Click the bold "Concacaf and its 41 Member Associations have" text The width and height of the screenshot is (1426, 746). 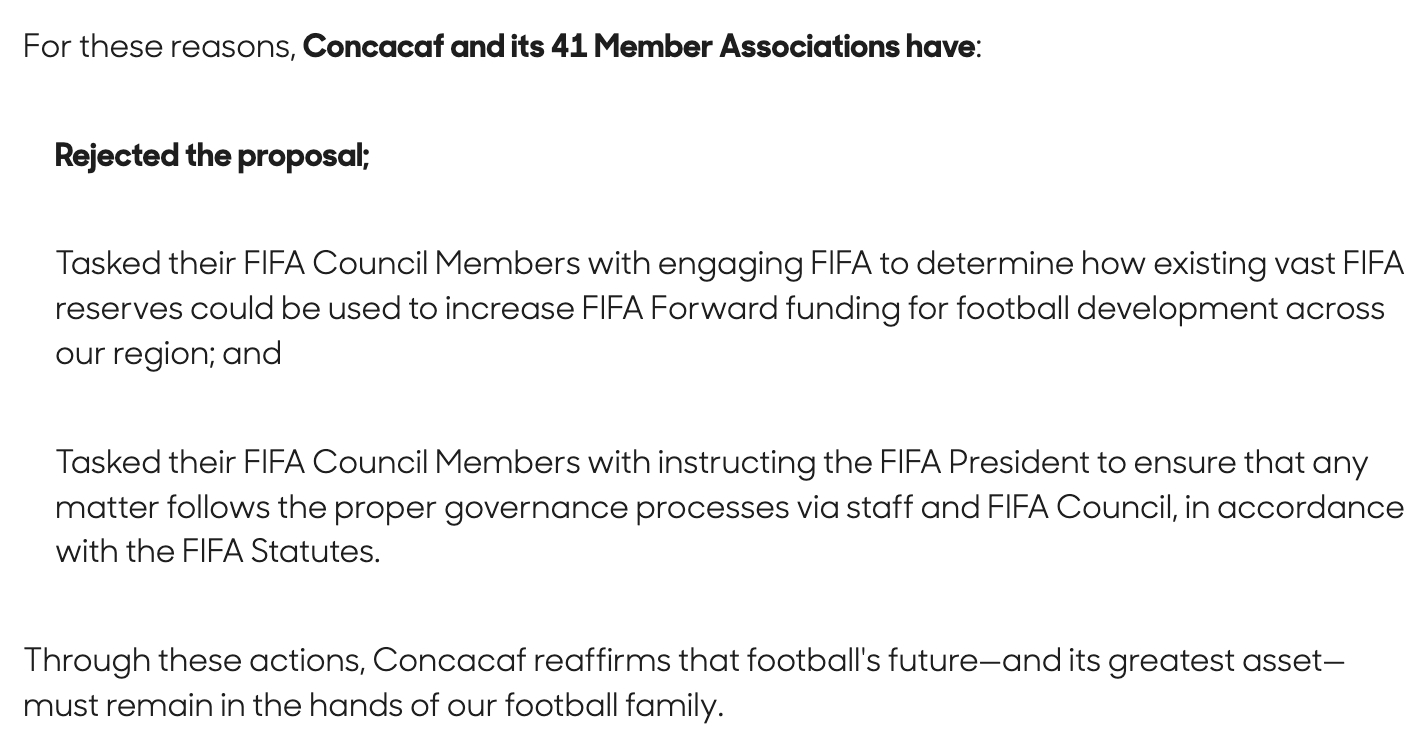[x=639, y=47]
